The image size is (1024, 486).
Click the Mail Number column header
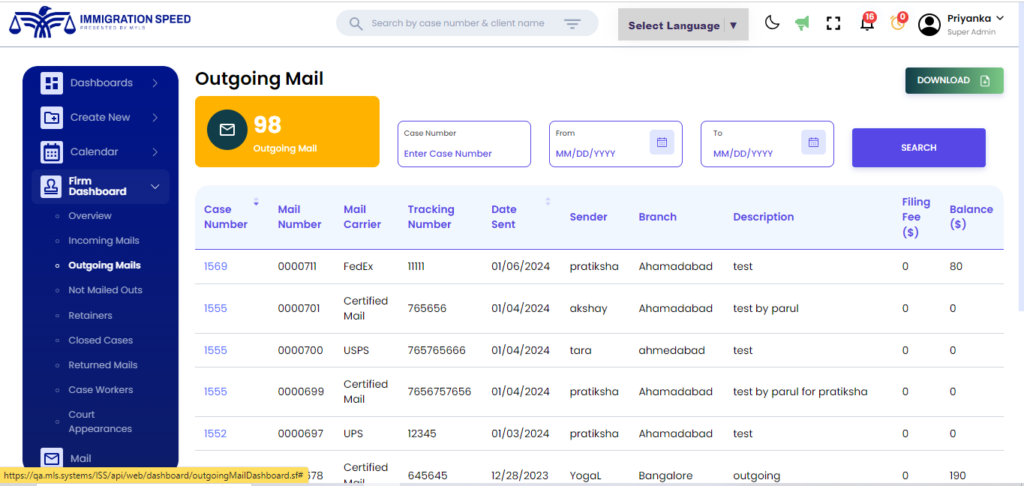(x=300, y=217)
